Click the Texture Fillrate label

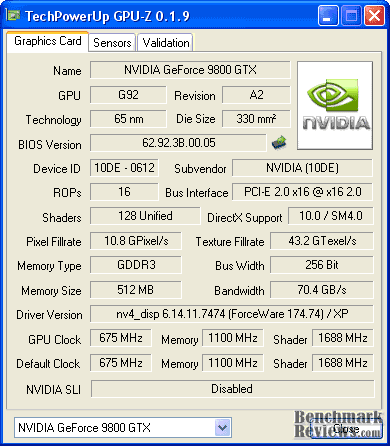click(230, 242)
